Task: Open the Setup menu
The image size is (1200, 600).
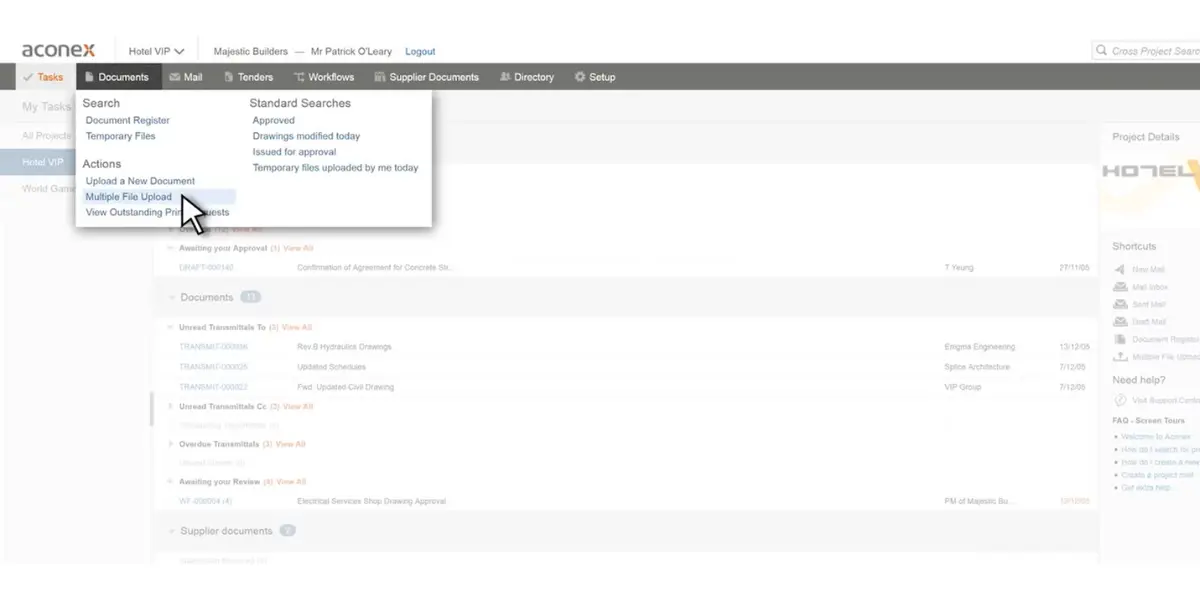Action: pos(595,77)
